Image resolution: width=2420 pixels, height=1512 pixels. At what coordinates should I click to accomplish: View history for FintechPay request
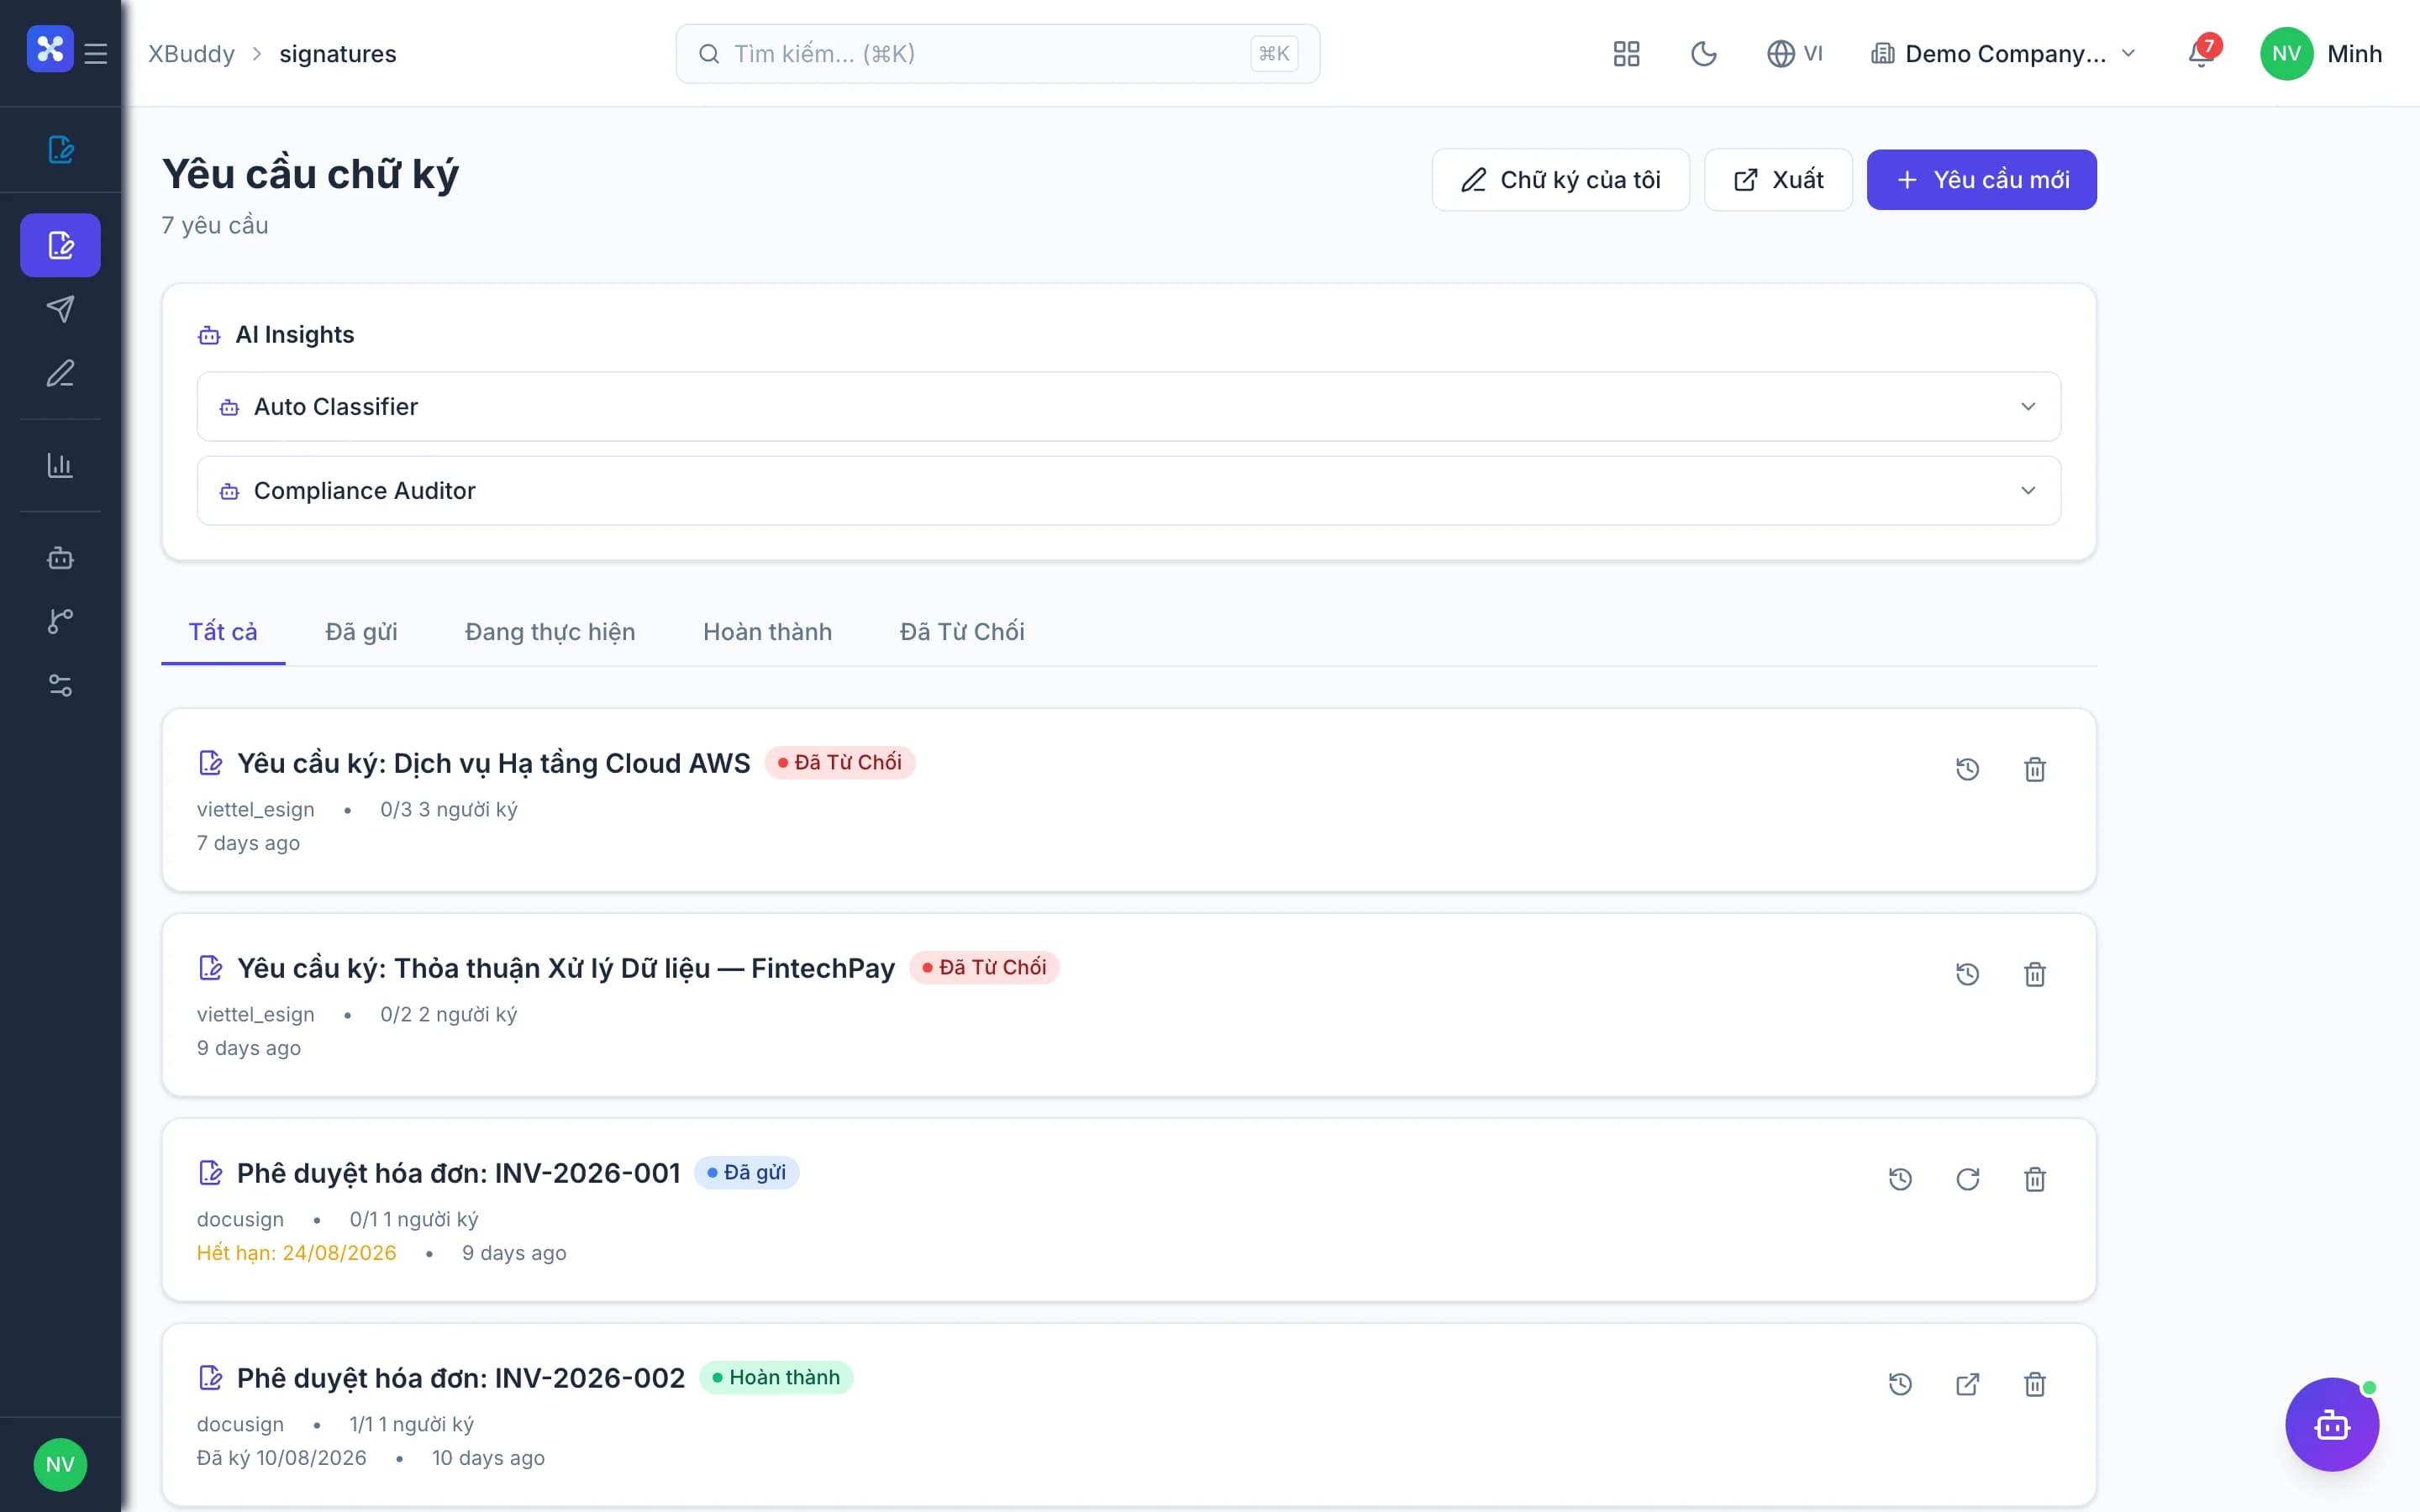tap(1967, 974)
